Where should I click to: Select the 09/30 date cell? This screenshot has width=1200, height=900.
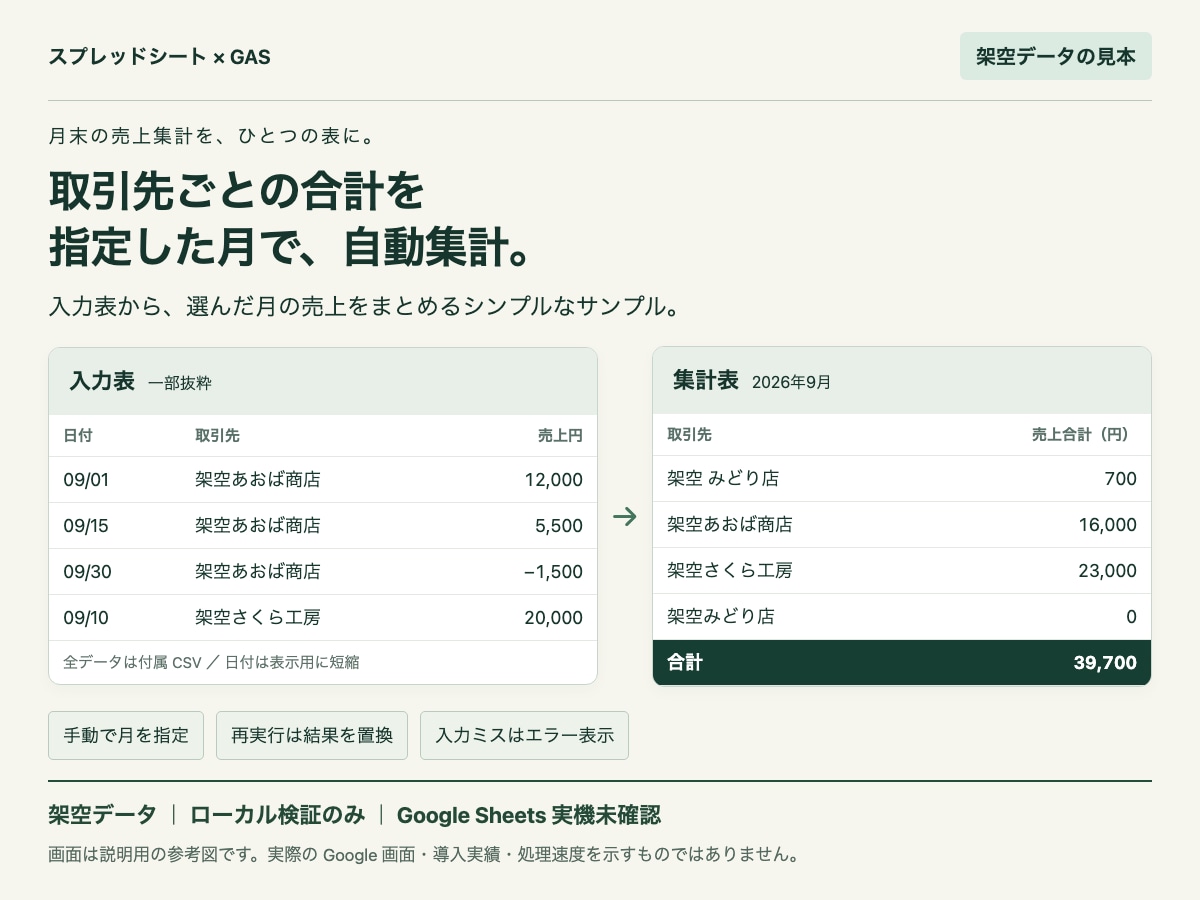(x=86, y=572)
